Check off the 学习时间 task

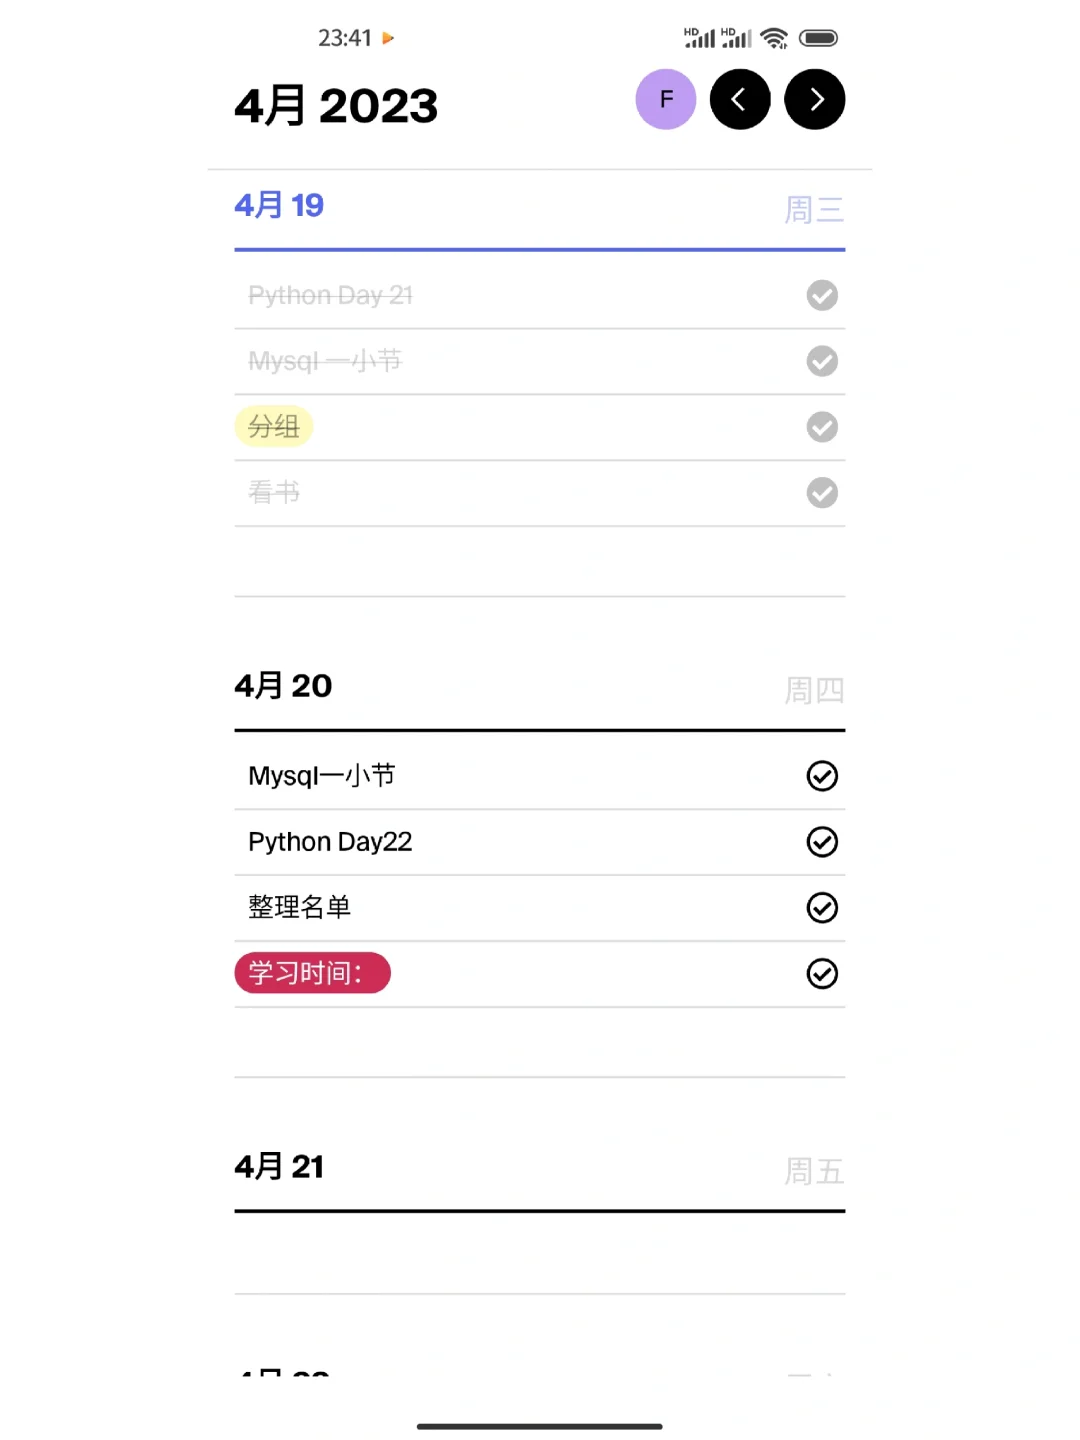822,974
